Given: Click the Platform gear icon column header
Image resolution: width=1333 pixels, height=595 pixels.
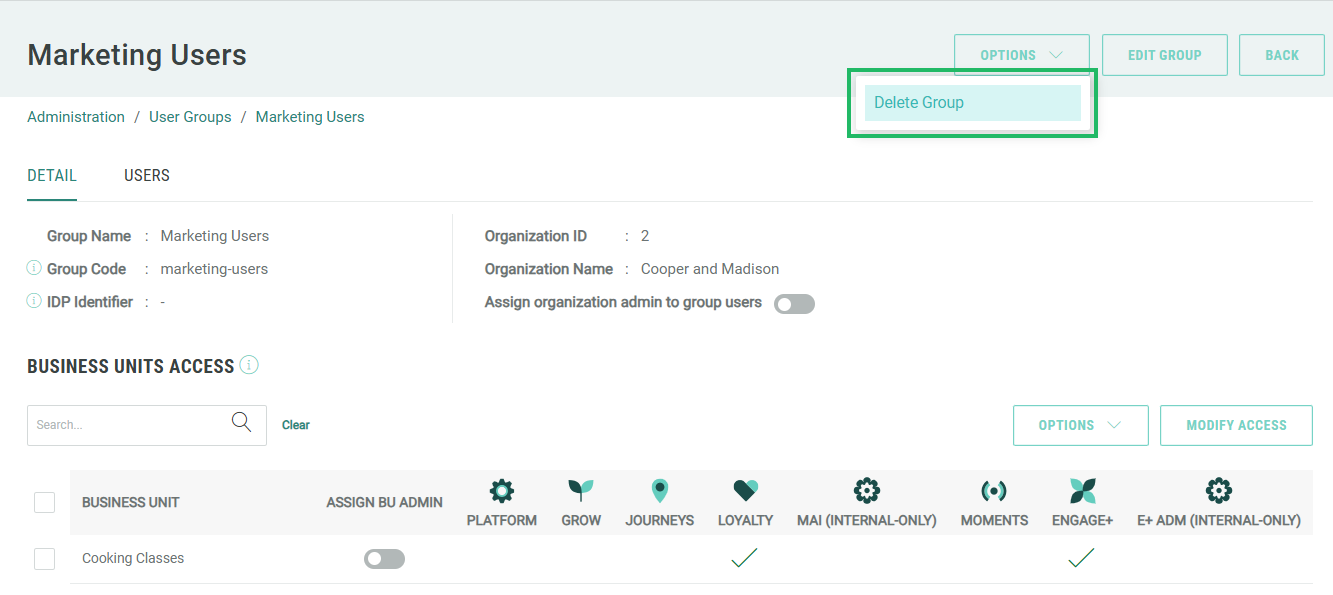Looking at the screenshot, I should tap(501, 491).
